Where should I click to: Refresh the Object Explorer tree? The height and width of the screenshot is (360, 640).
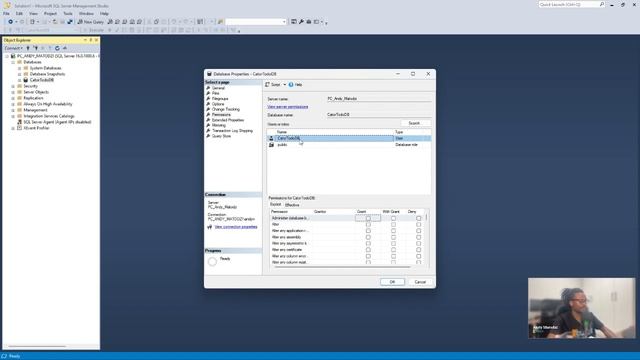(57, 48)
